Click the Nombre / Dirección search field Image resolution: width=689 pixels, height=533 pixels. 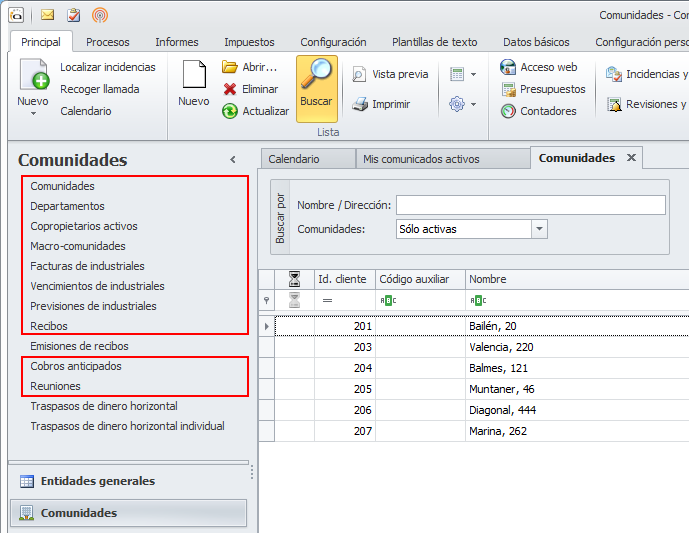(531, 205)
